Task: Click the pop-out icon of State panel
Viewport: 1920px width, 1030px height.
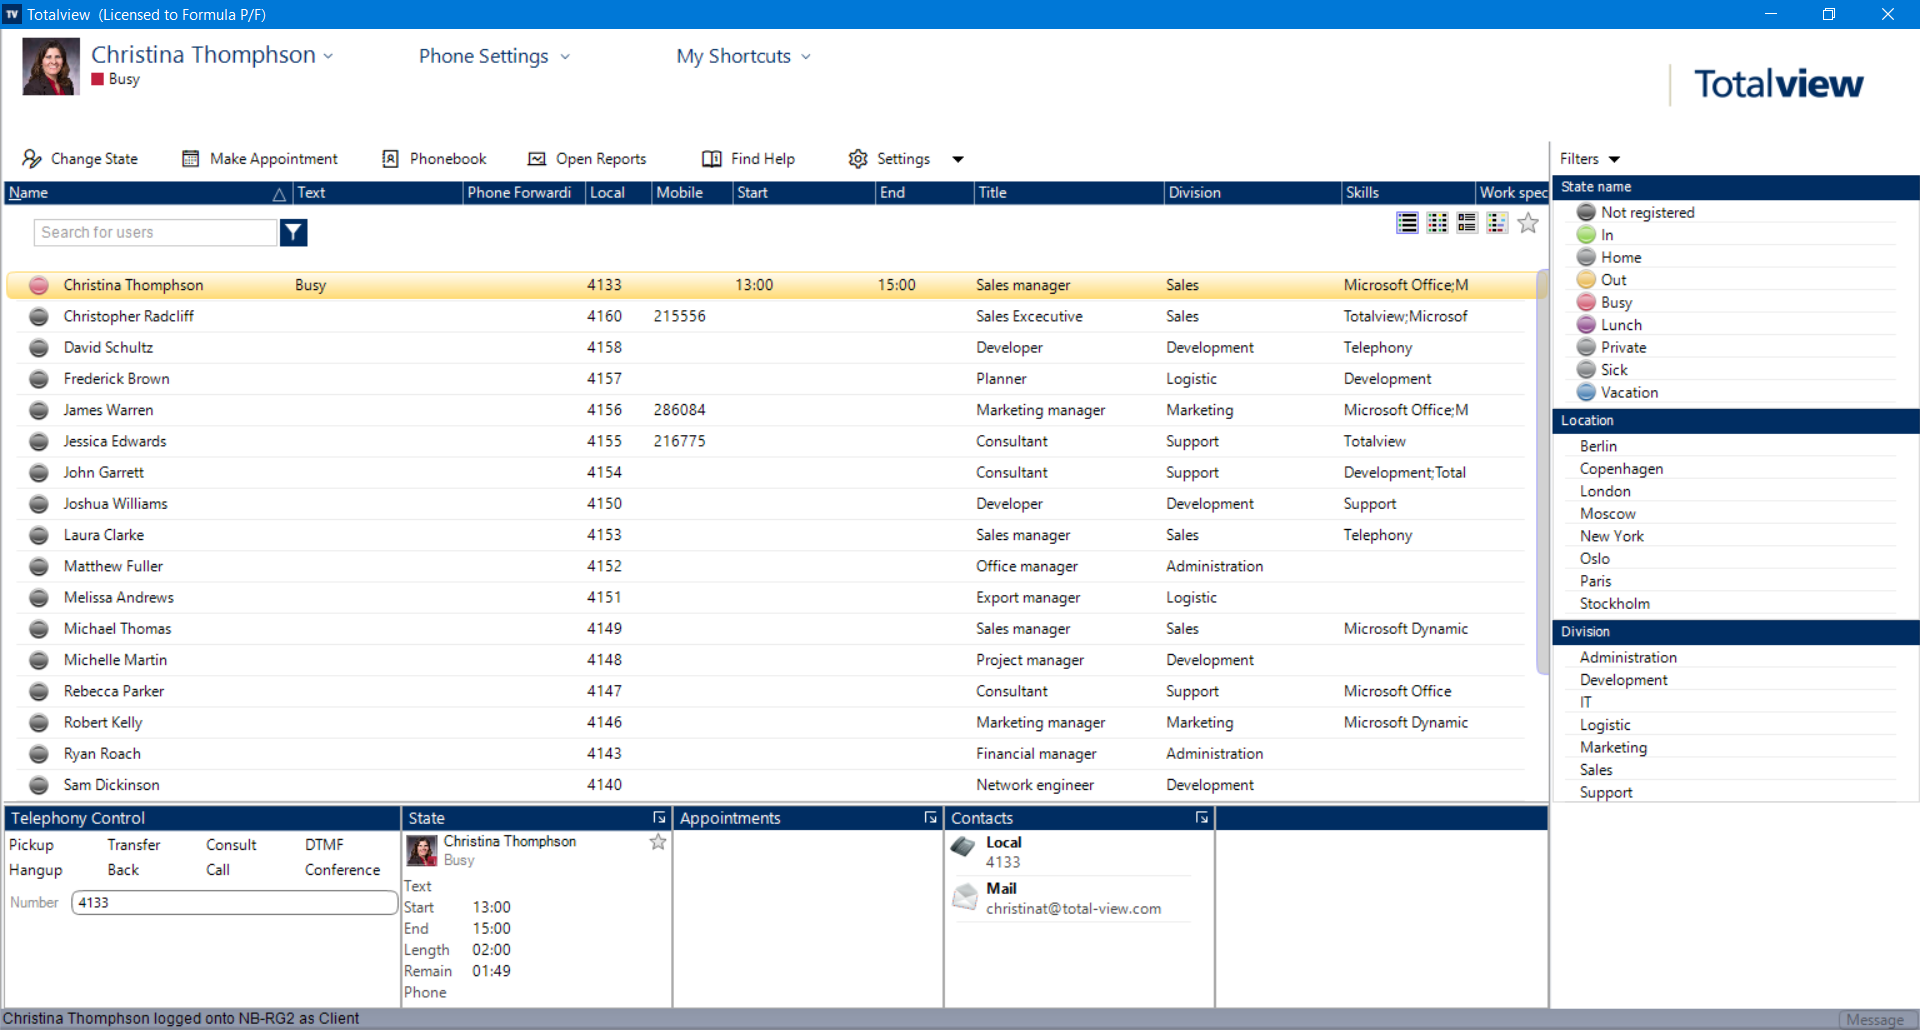Action: point(659,818)
